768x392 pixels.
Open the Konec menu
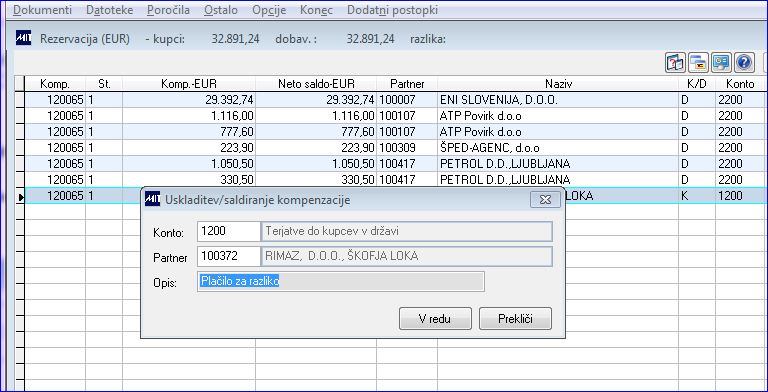(316, 10)
